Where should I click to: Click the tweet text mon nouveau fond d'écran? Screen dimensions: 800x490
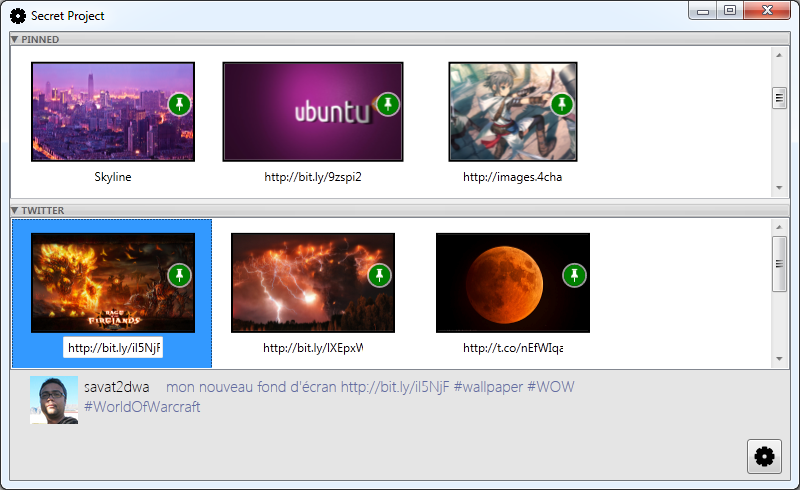click(251, 387)
